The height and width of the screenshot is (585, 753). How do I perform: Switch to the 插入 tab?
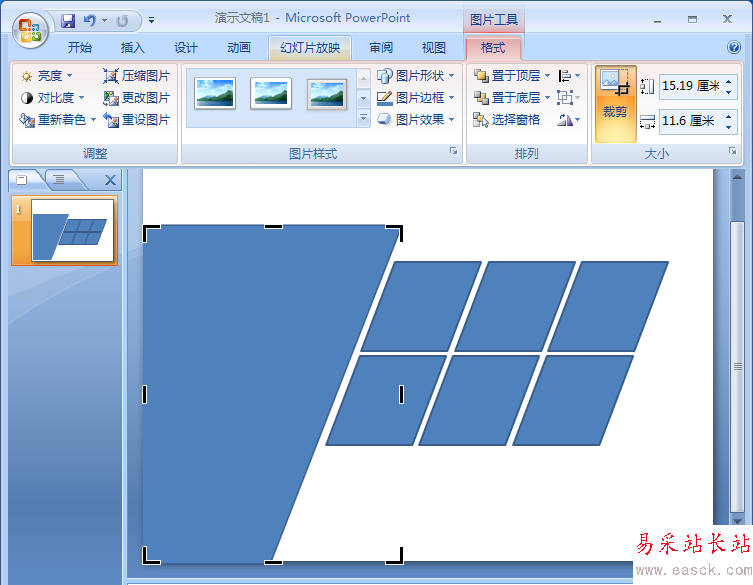133,48
